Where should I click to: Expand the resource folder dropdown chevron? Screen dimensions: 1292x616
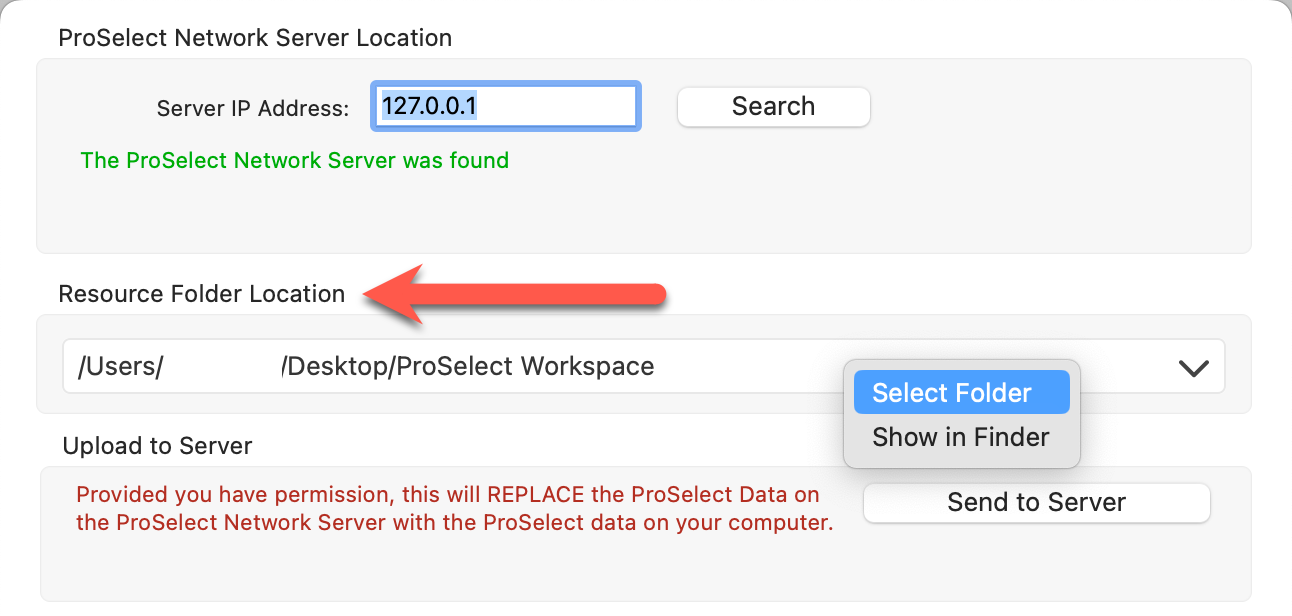coord(1193,368)
